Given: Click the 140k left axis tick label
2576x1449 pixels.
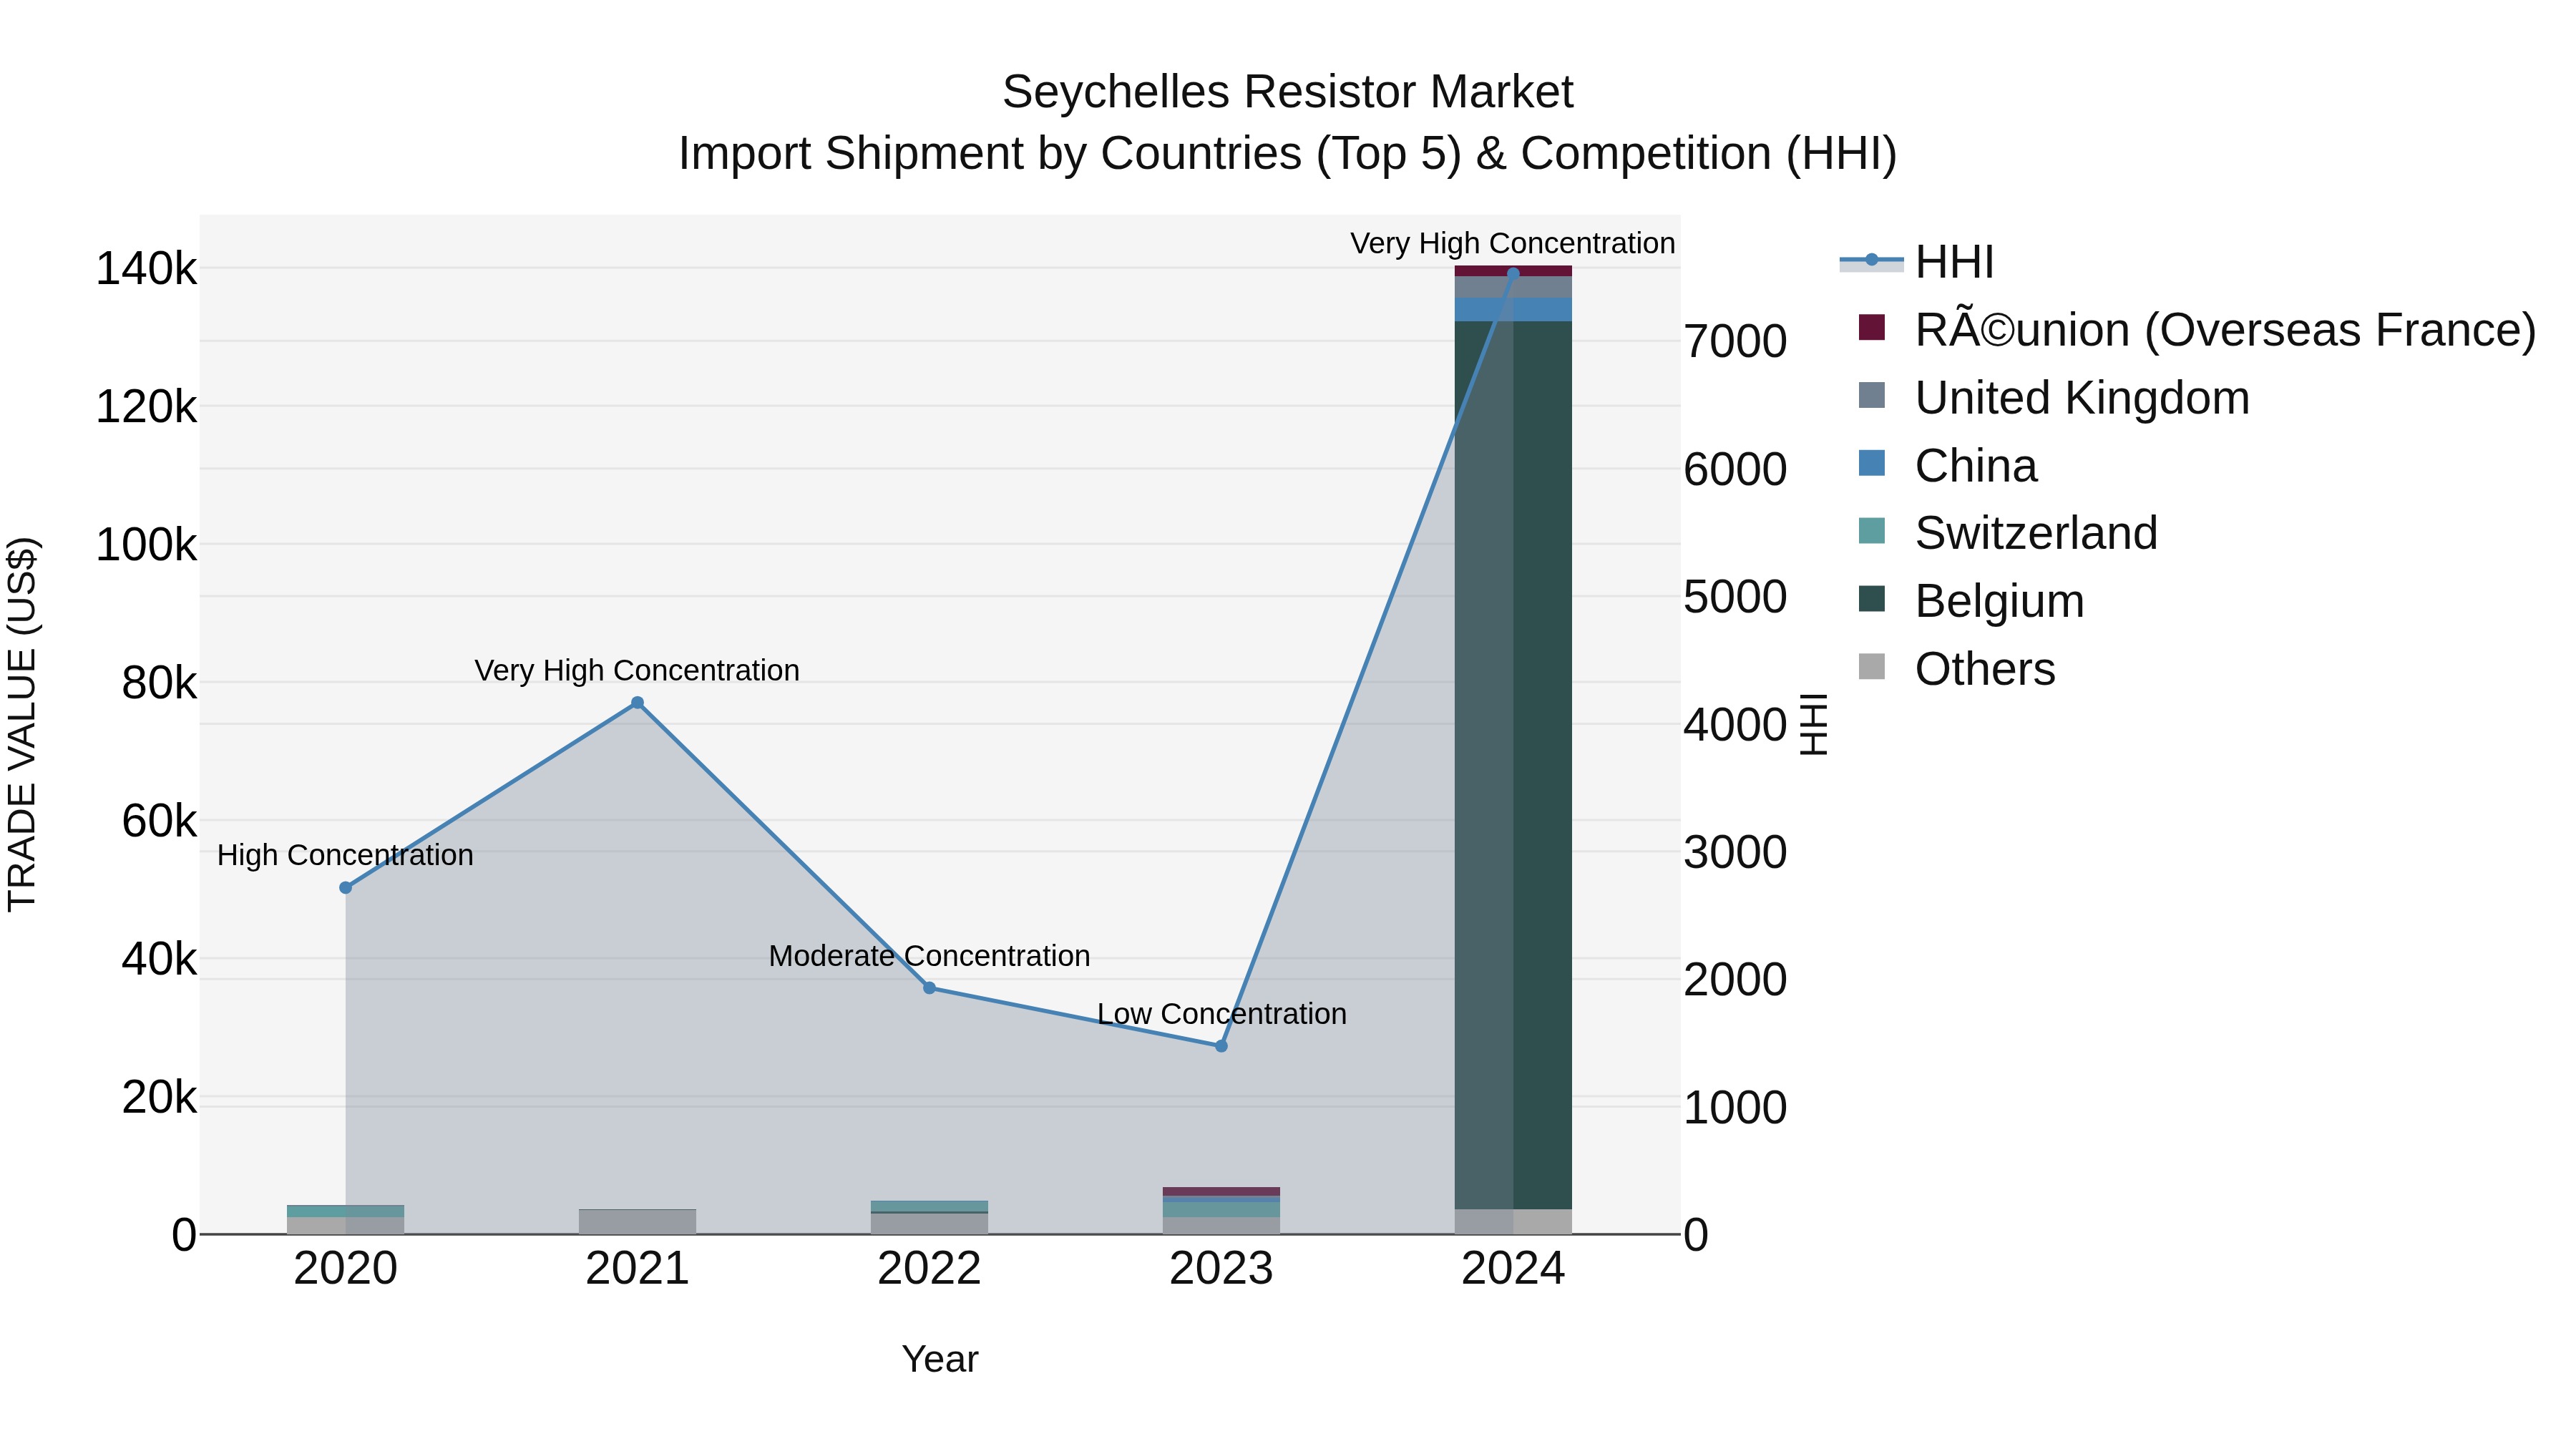Looking at the screenshot, I should [146, 269].
